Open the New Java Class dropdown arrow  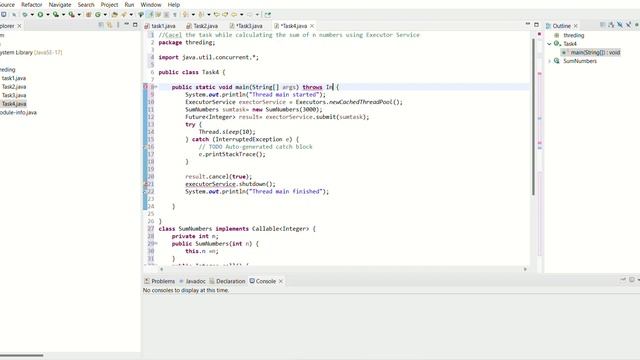(105, 15)
